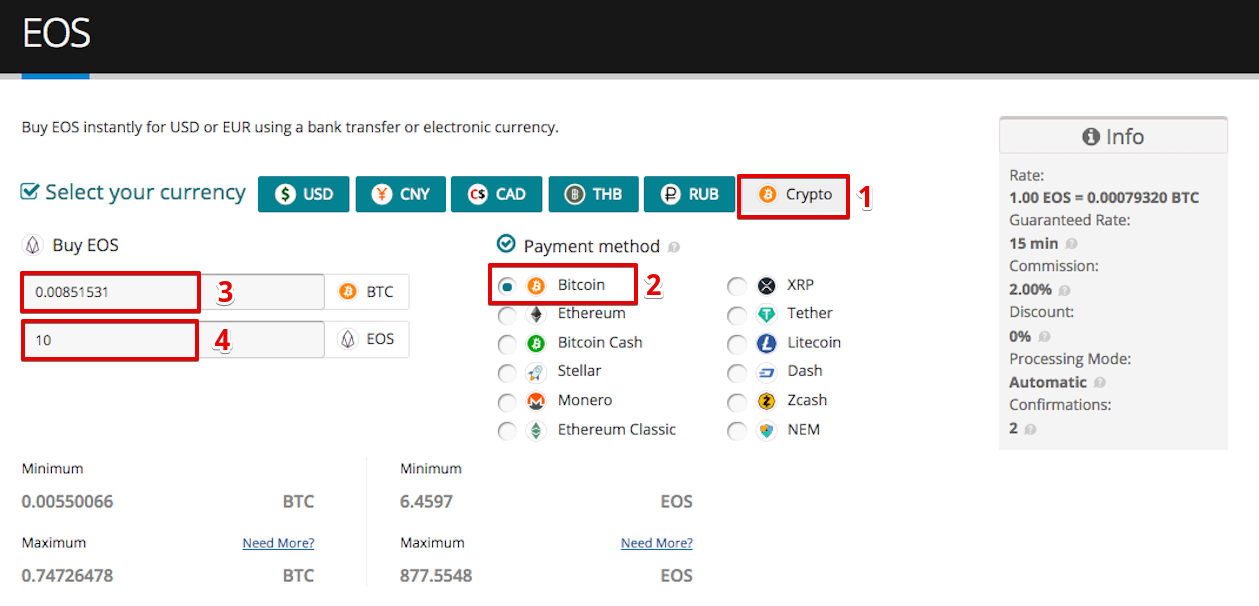The height and width of the screenshot is (606, 1259).
Task: Click the Bitcoin coin icon in payment list
Action: point(537,286)
